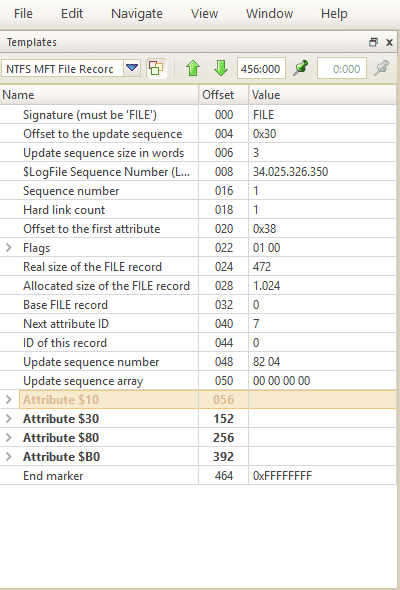Restore the Templates panel window

[373, 42]
